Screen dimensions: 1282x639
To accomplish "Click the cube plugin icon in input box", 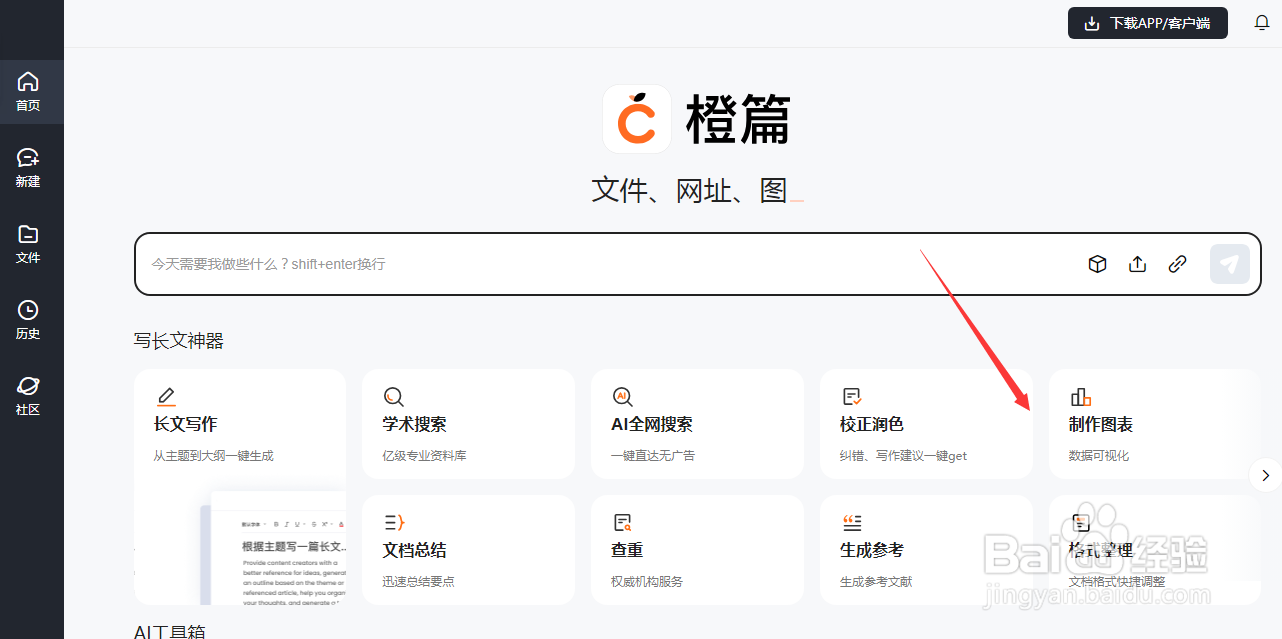I will [1097, 264].
